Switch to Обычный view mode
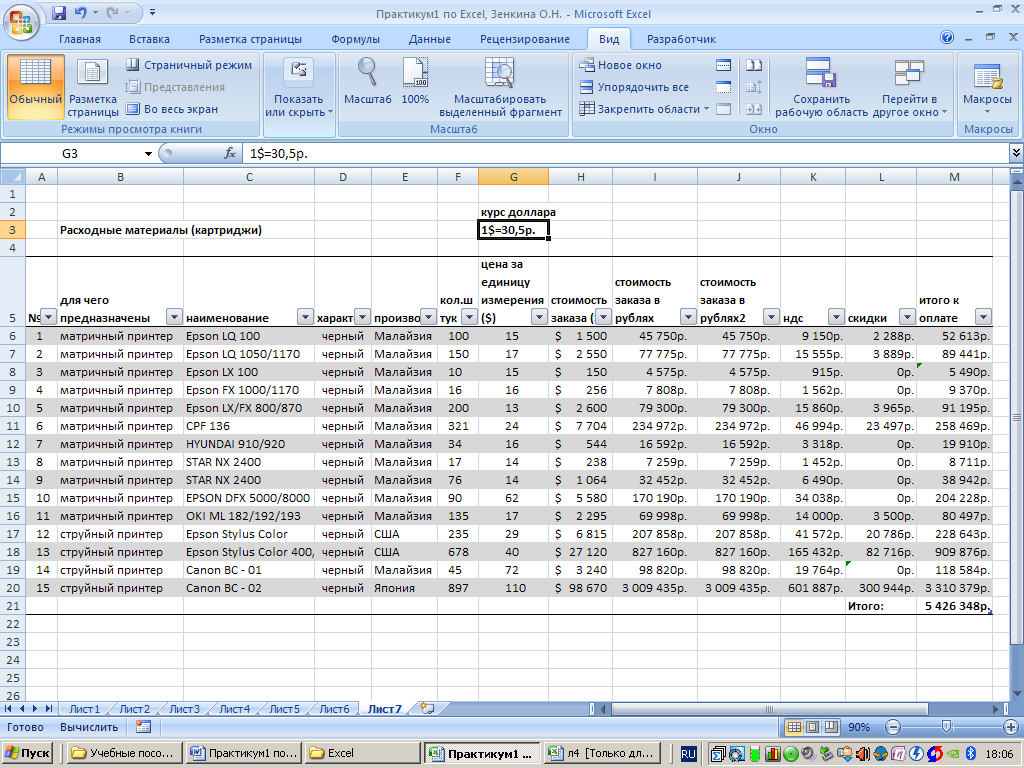The width and height of the screenshot is (1024, 768). [36, 87]
